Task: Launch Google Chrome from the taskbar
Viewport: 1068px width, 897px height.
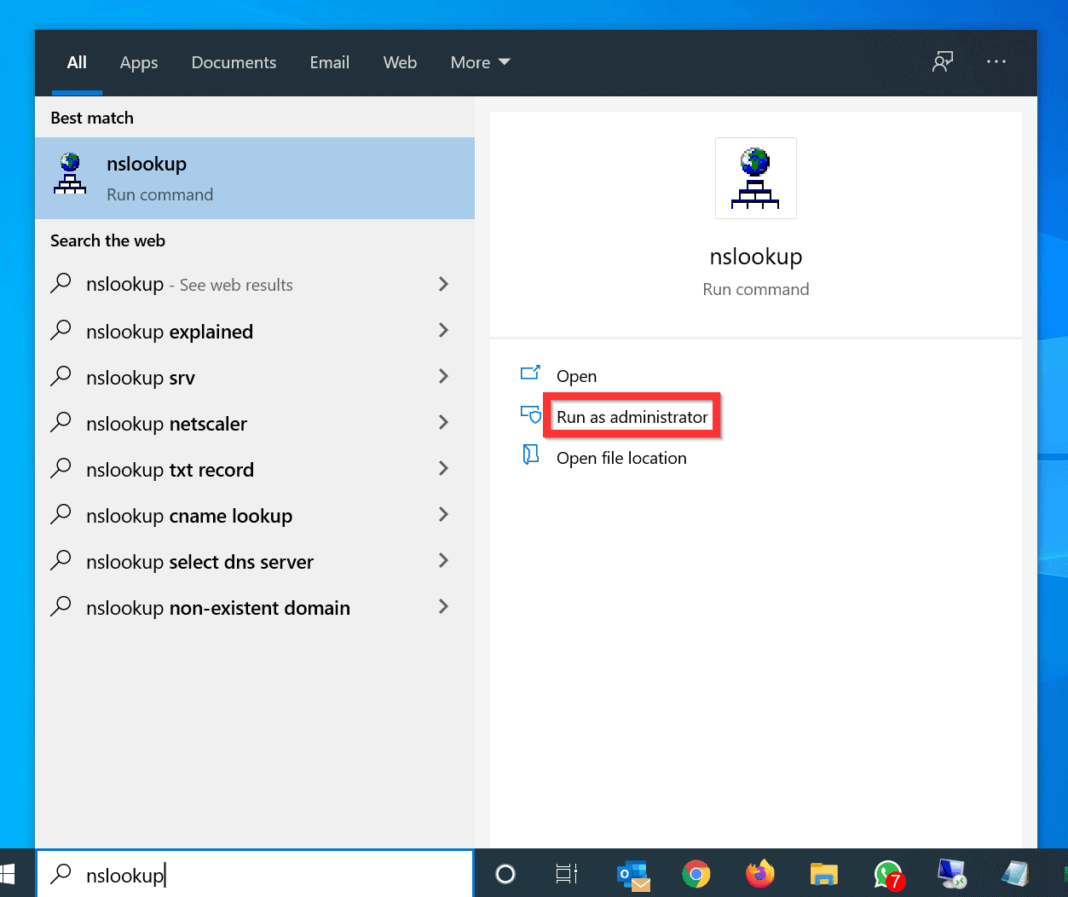Action: [x=696, y=873]
